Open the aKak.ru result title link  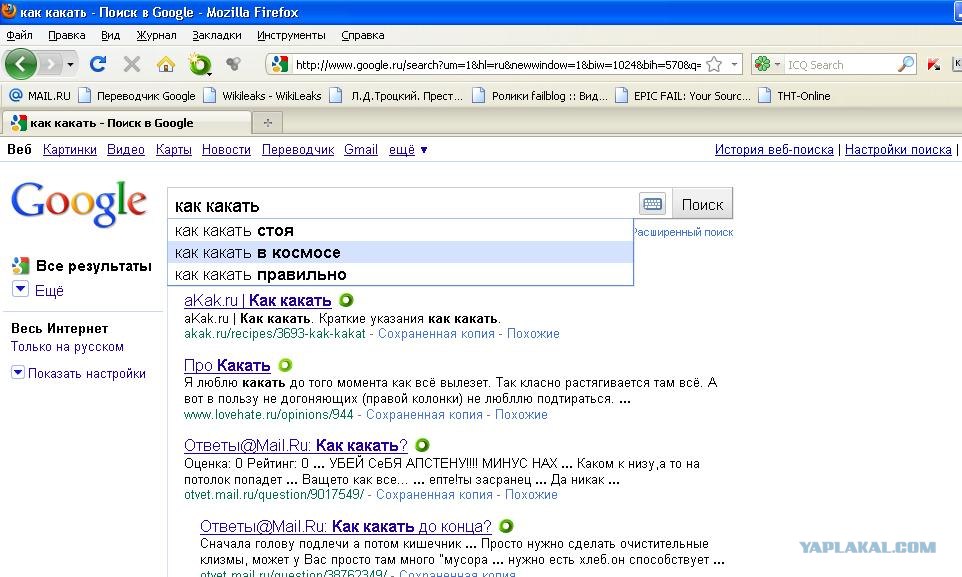tap(258, 300)
